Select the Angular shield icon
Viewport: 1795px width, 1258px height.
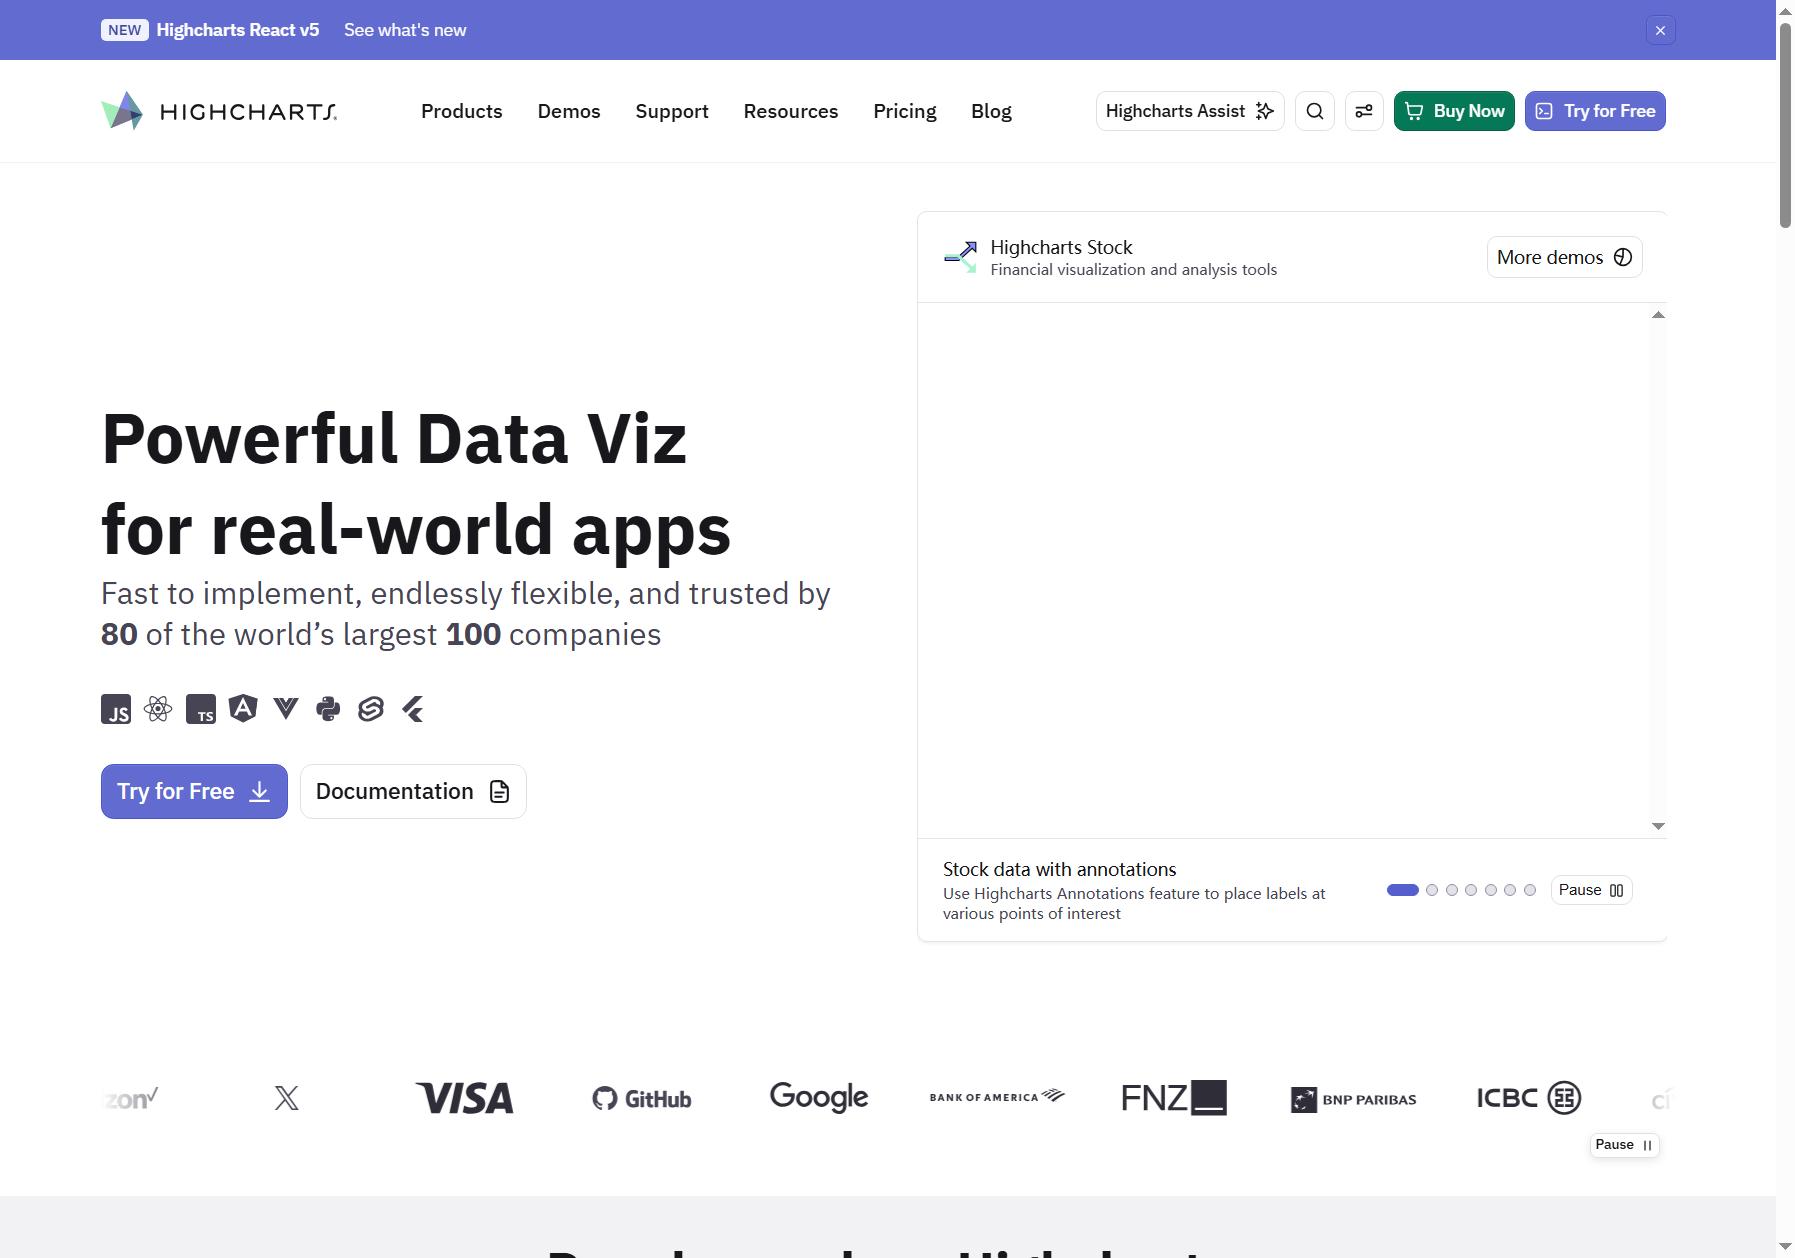tap(243, 709)
